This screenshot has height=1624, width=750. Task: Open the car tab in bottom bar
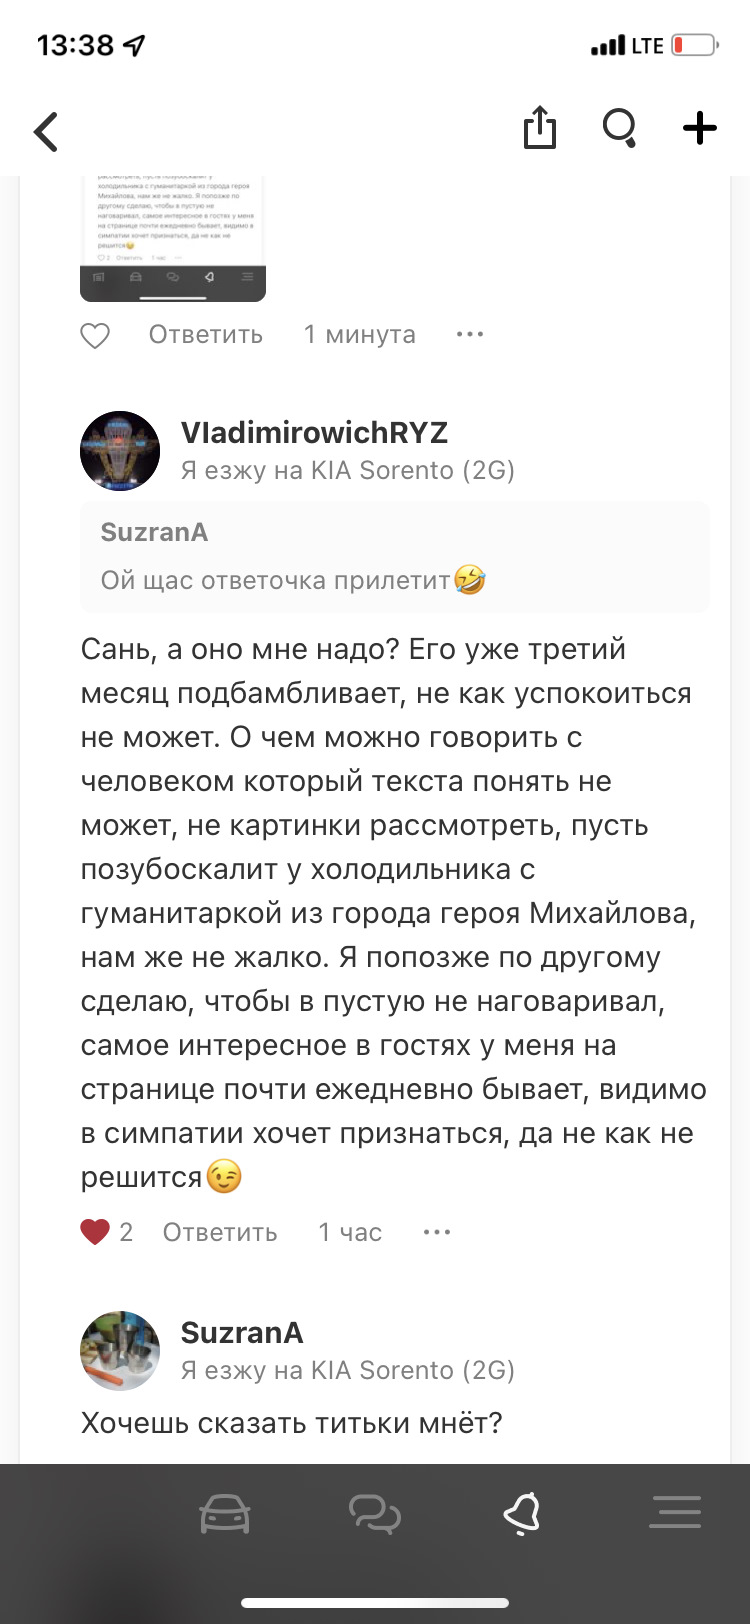point(225,1514)
